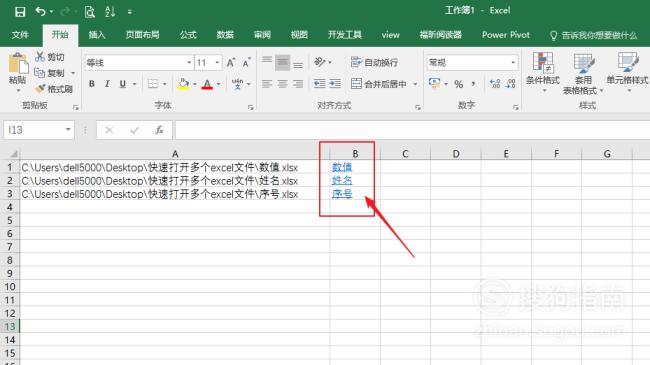The height and width of the screenshot is (365, 650).
Task: Click the 剪切 cut button
Action: pyautogui.click(x=50, y=57)
